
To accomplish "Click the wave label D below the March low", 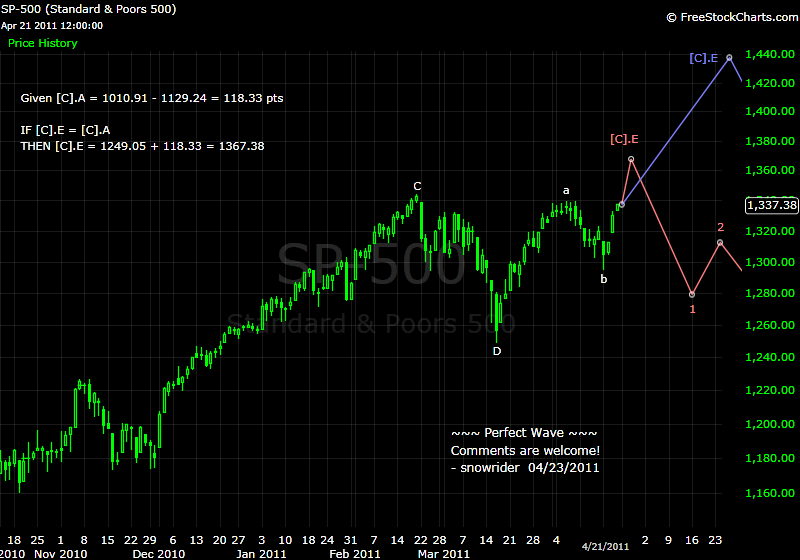I will [x=497, y=351].
